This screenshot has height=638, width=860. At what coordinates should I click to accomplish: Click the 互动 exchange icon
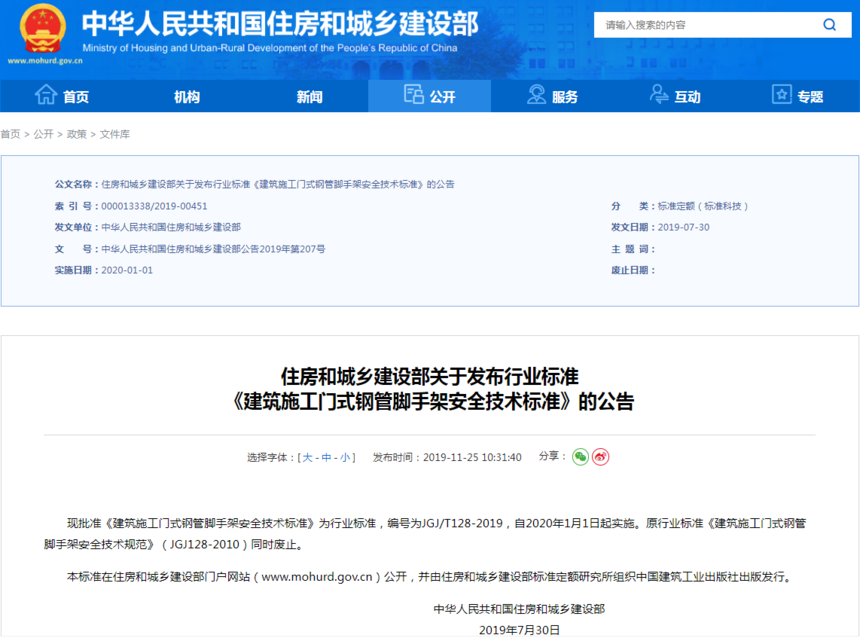(x=659, y=94)
